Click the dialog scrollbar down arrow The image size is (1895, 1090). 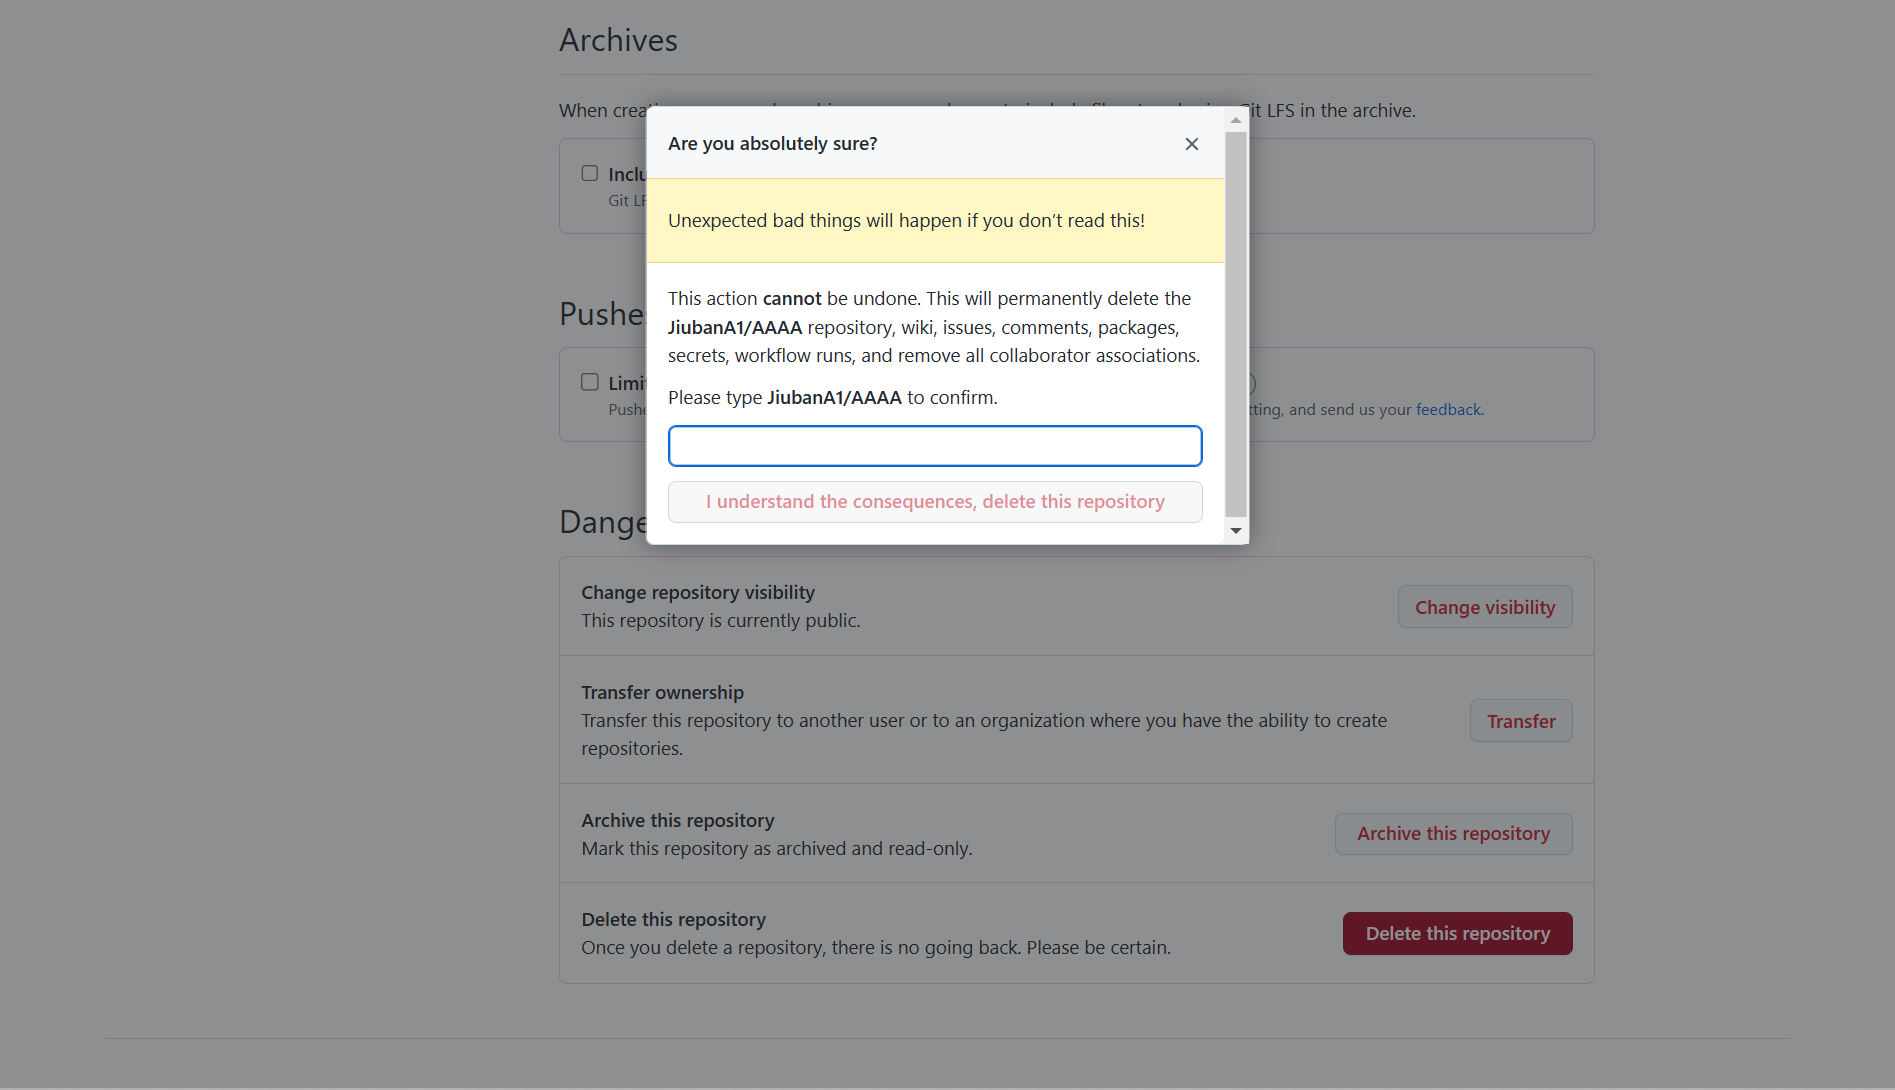(1236, 531)
